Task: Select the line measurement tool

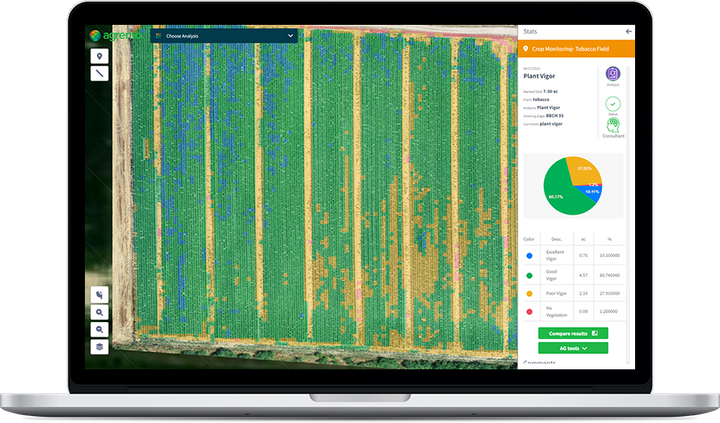Action: tap(99, 73)
